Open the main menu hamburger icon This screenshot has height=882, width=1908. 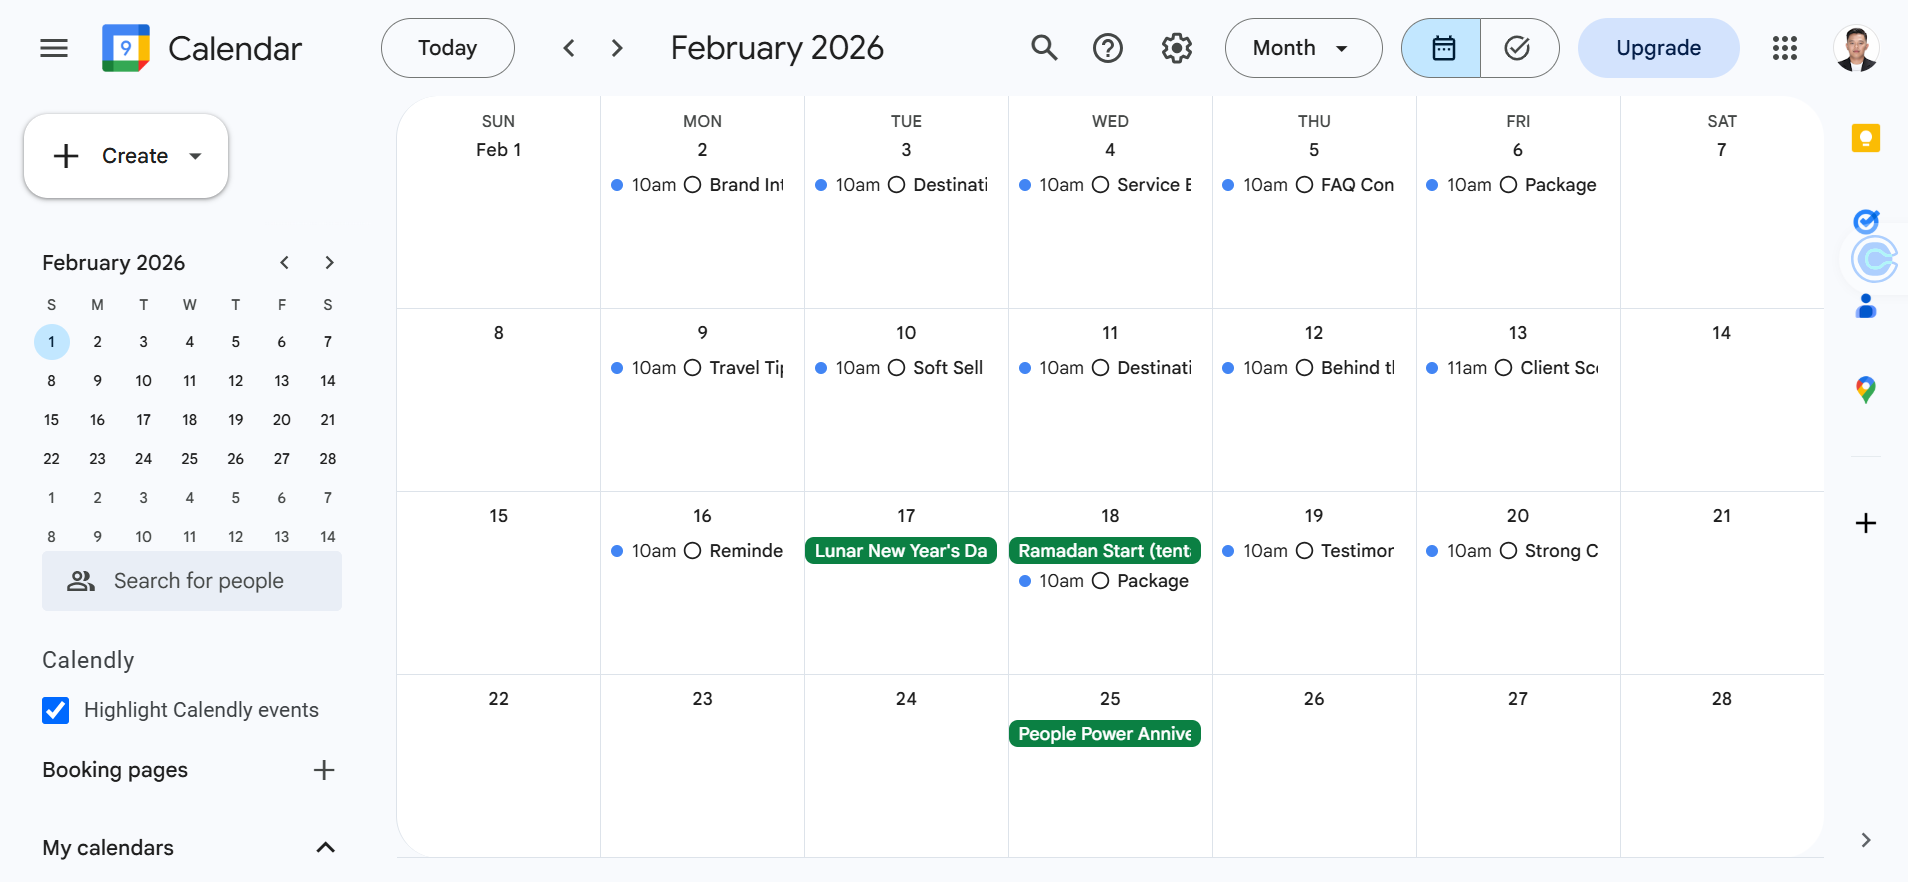click(54, 48)
